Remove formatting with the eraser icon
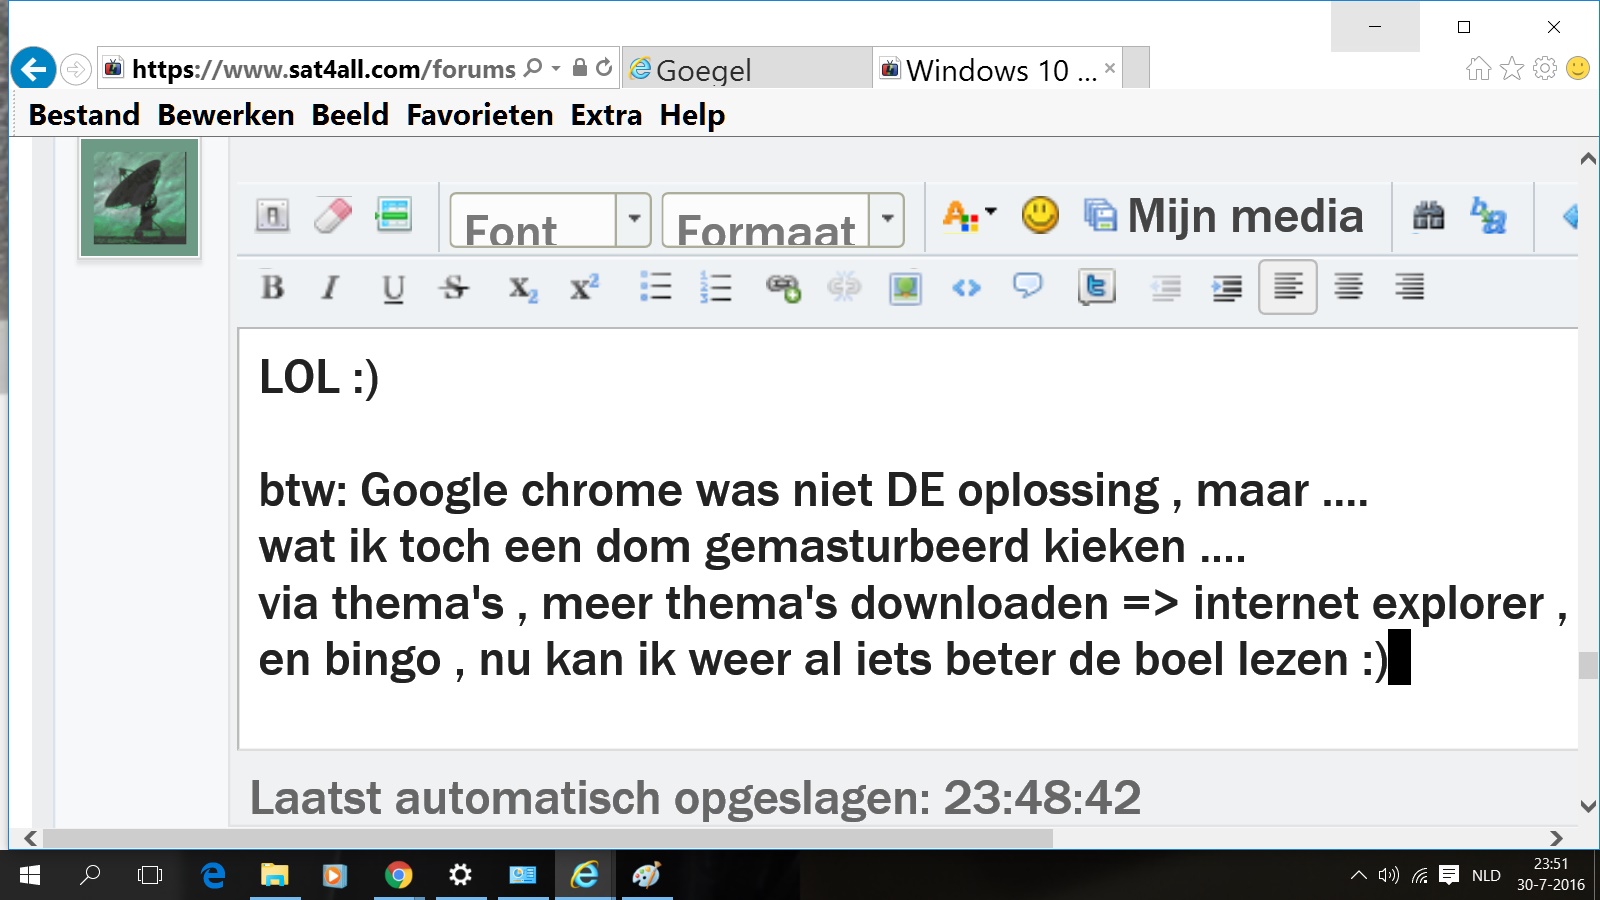 [333, 215]
